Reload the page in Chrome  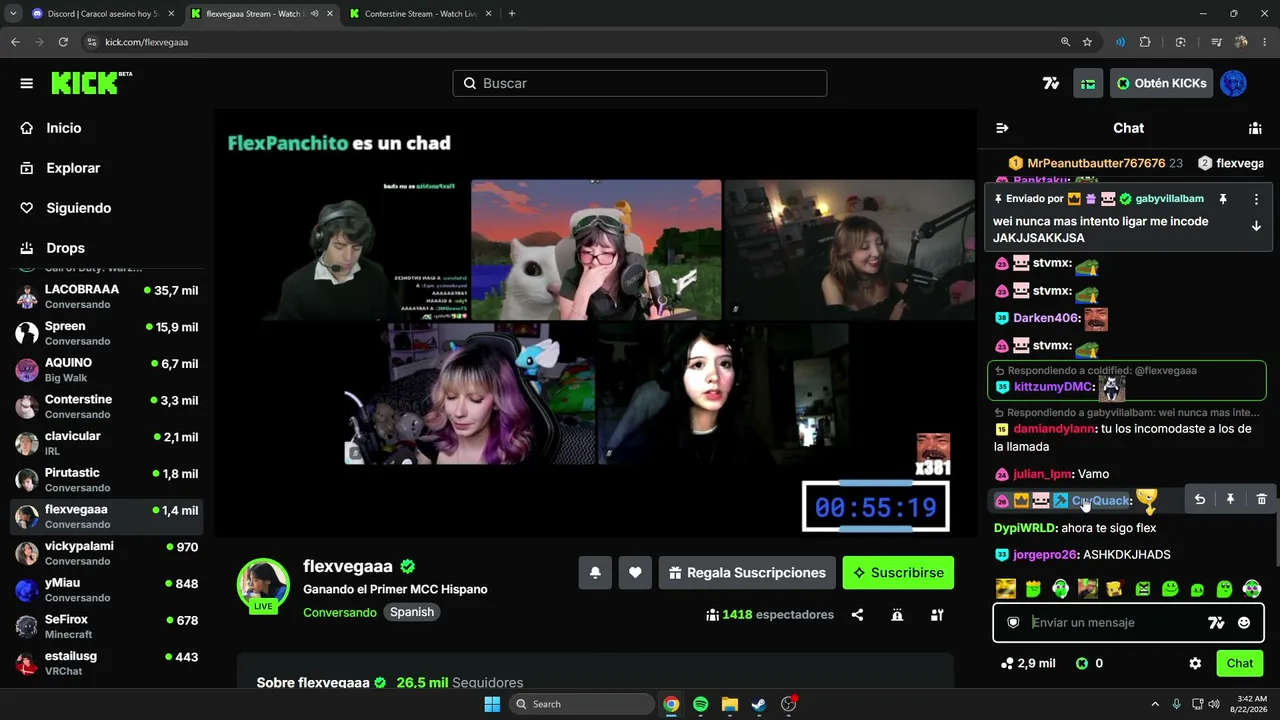tap(63, 42)
